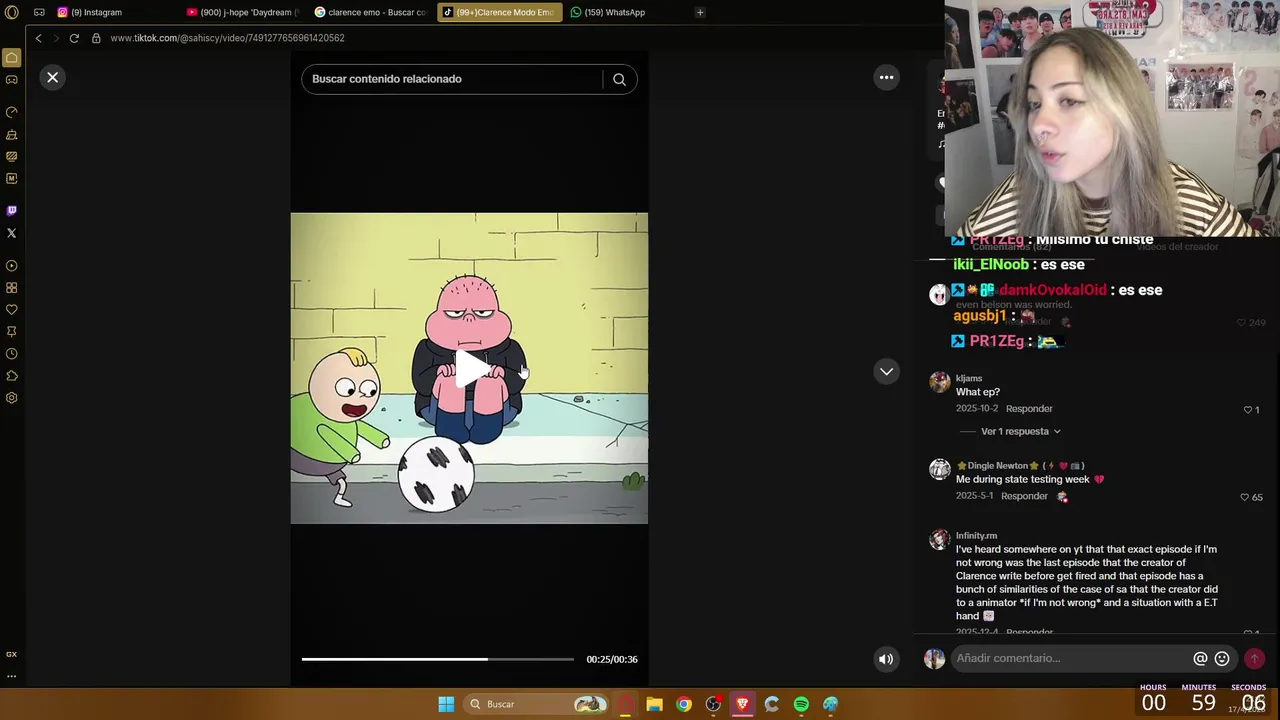Open OBS Studio from taskbar
1280x720 pixels.
tap(713, 704)
